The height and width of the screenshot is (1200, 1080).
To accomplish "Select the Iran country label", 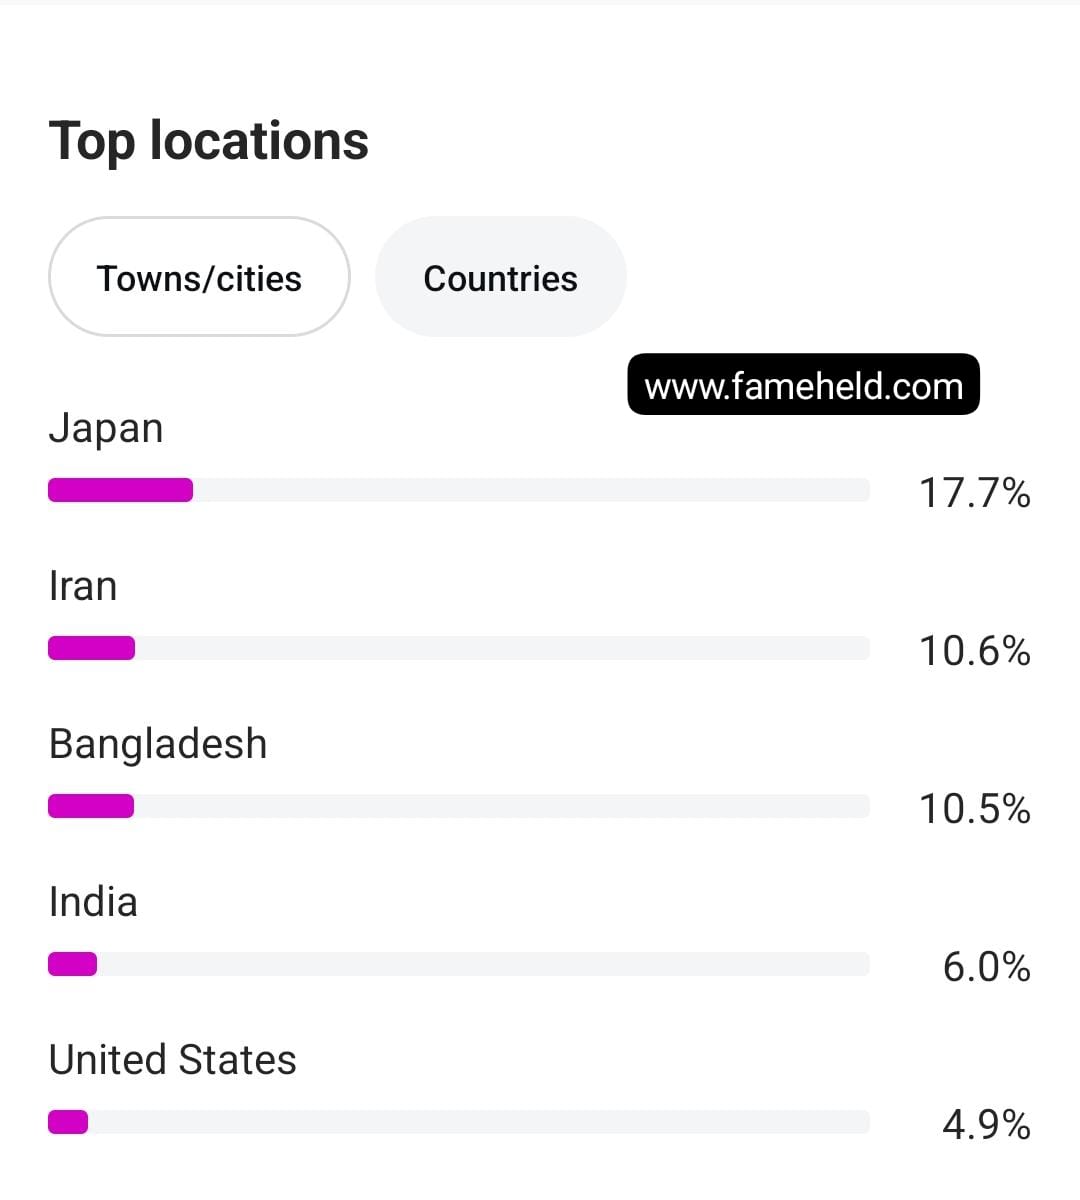I will click(x=83, y=586).
